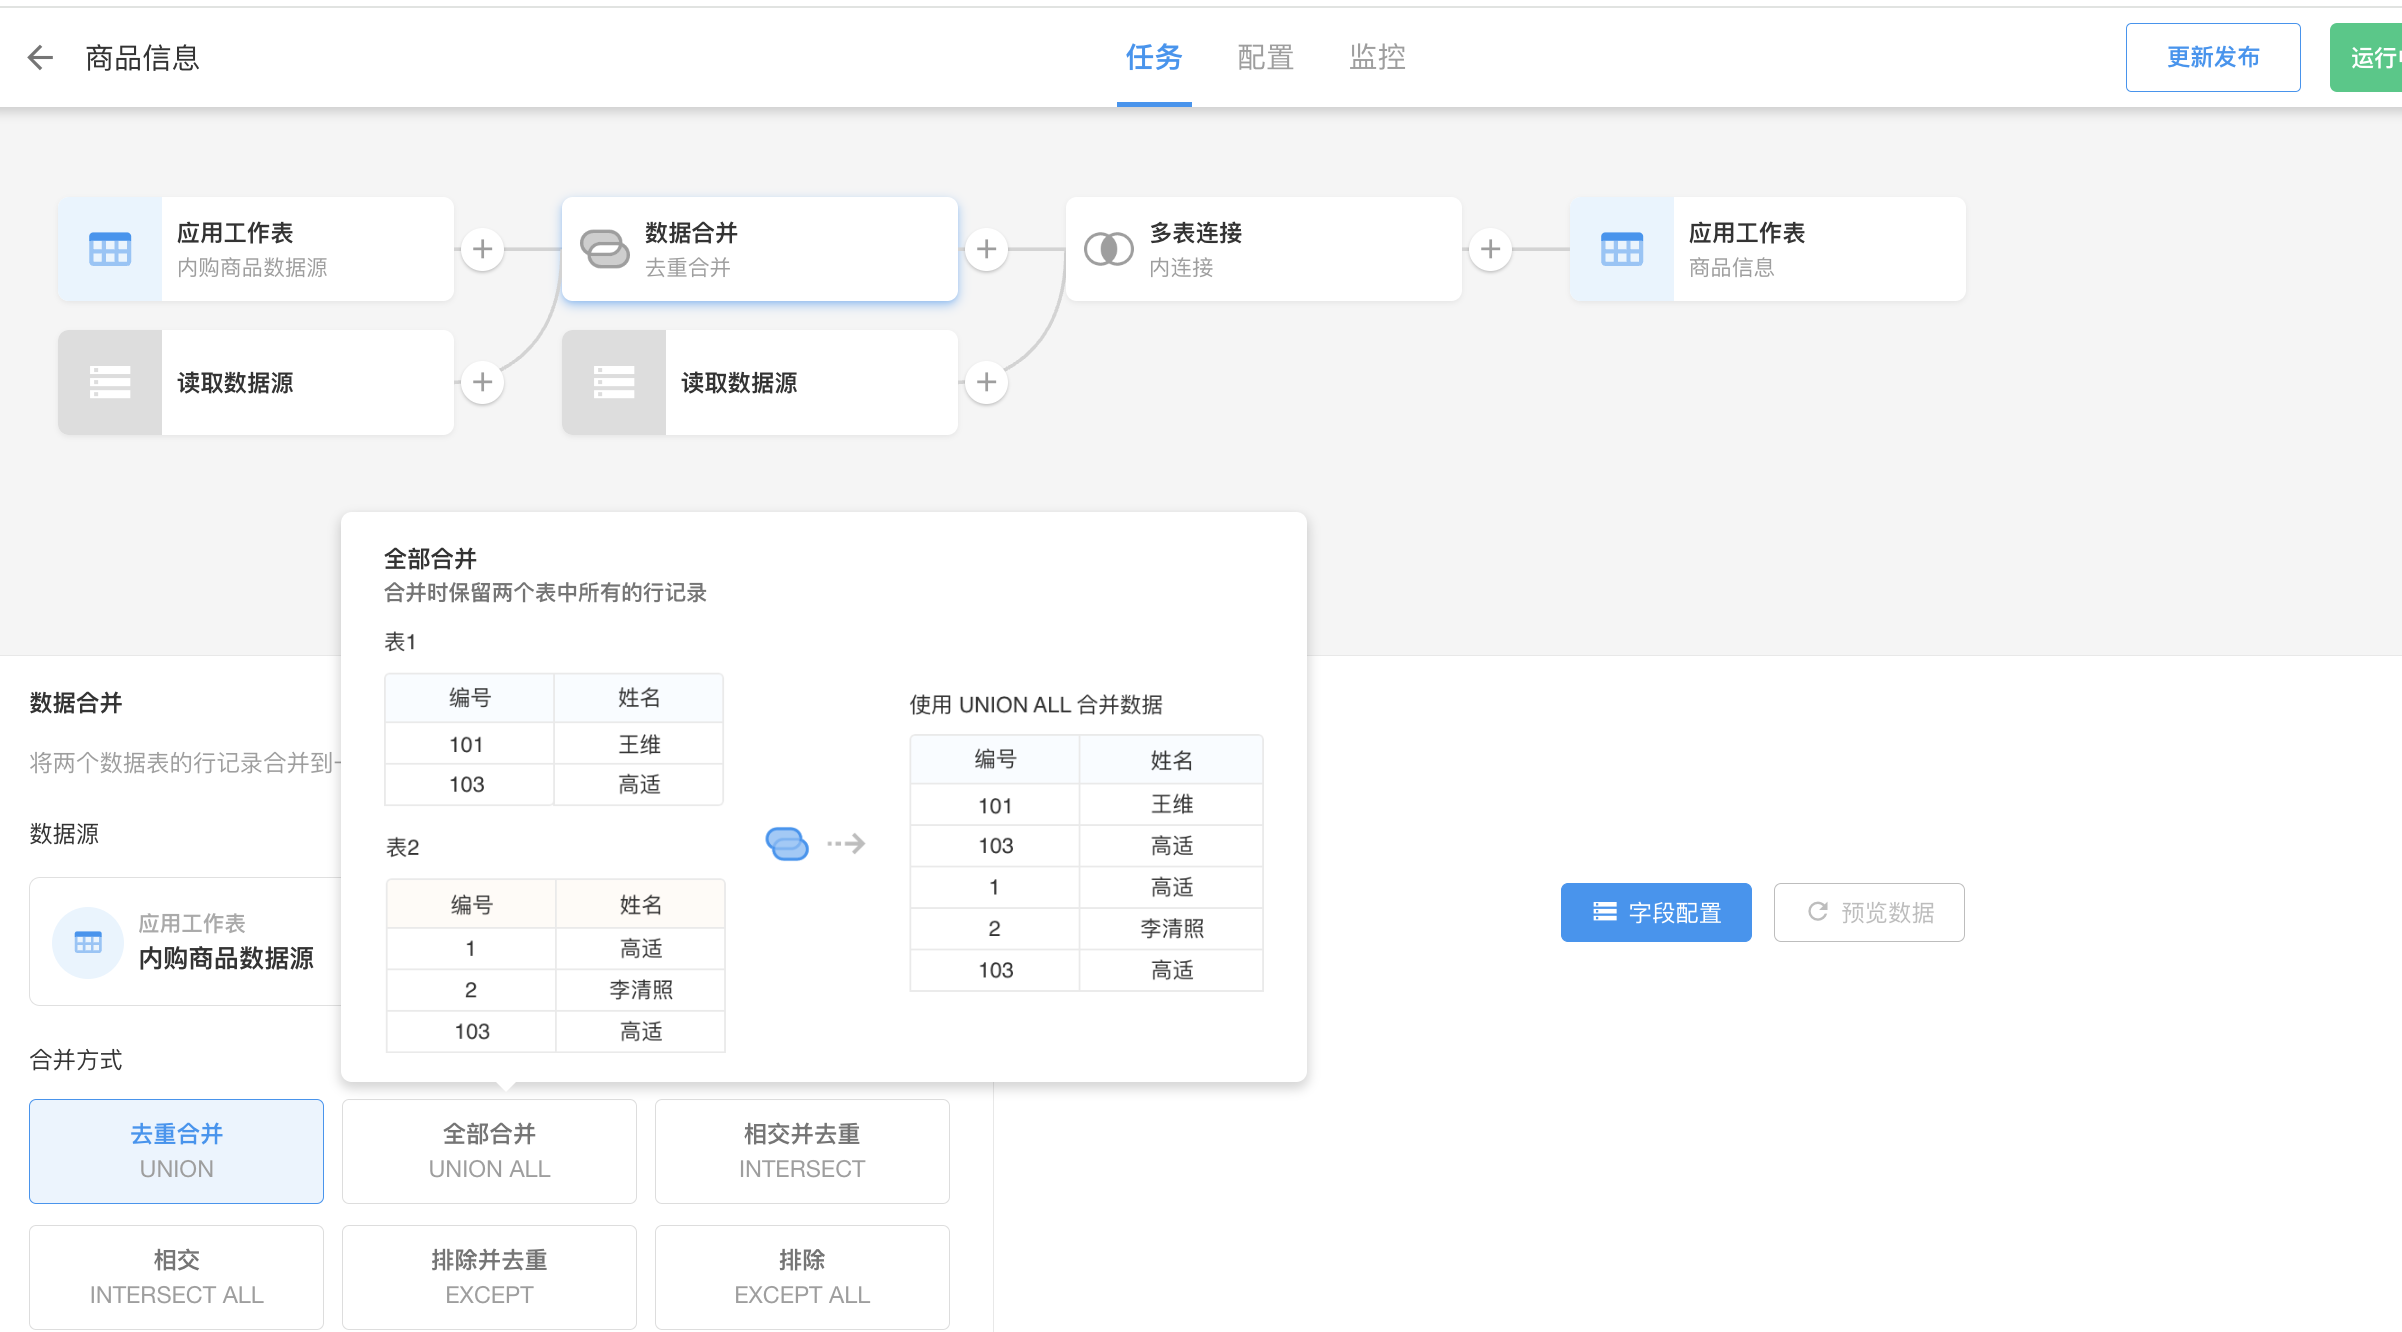Switch to the 配置 tab
Screen dimensions: 2402x1332
click(x=1265, y=58)
